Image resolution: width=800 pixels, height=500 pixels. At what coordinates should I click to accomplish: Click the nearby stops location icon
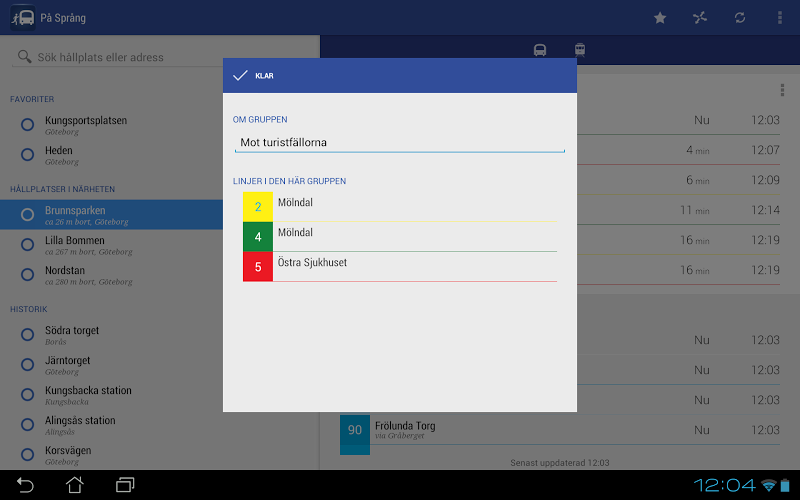[x=700, y=18]
